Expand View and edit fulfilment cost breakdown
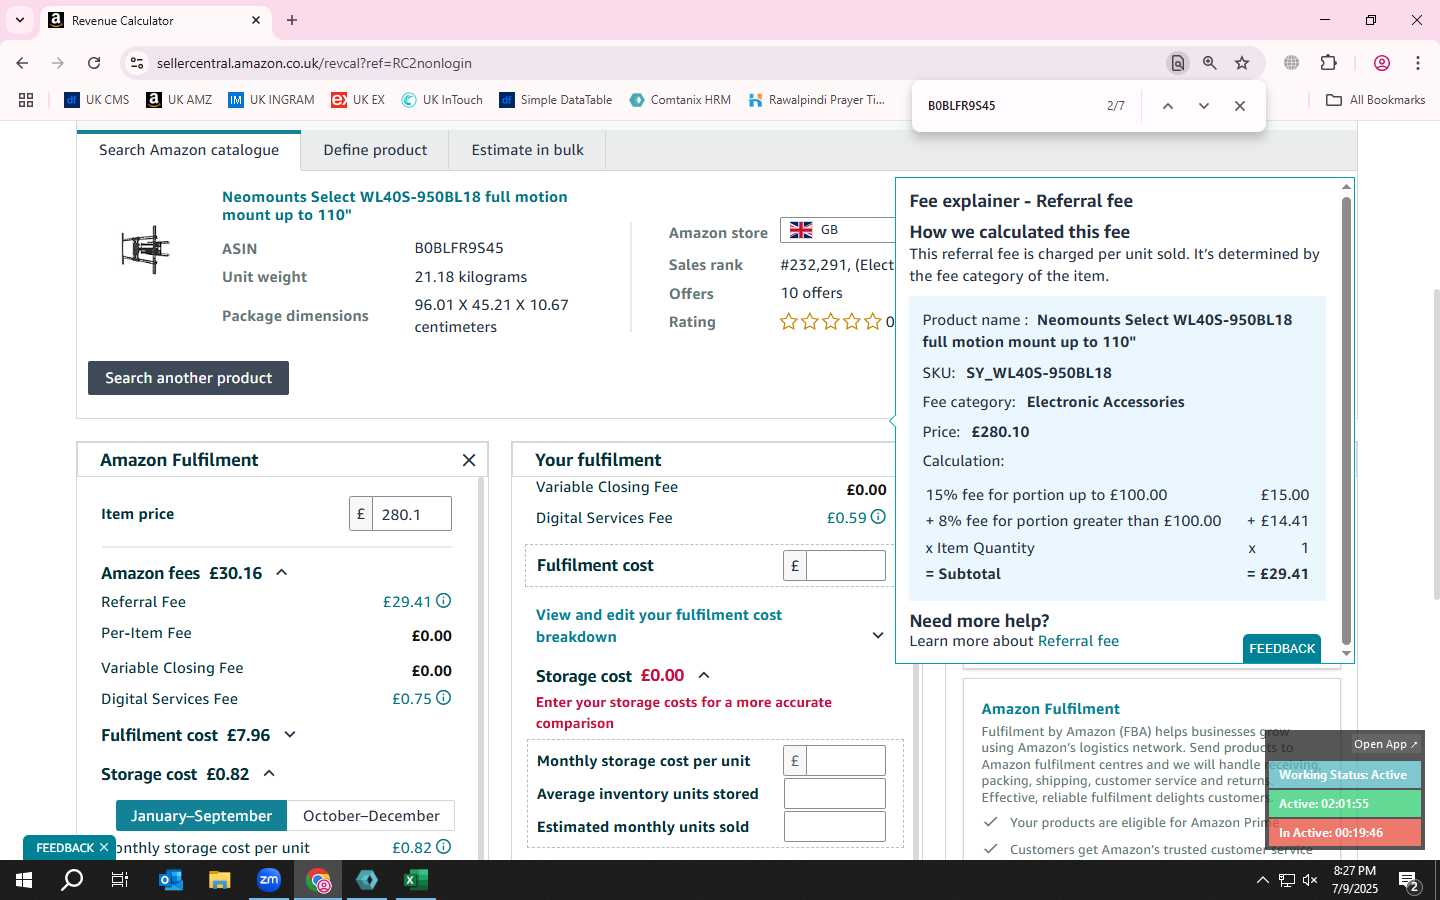Screen dimensions: 1440x900 pos(878,636)
